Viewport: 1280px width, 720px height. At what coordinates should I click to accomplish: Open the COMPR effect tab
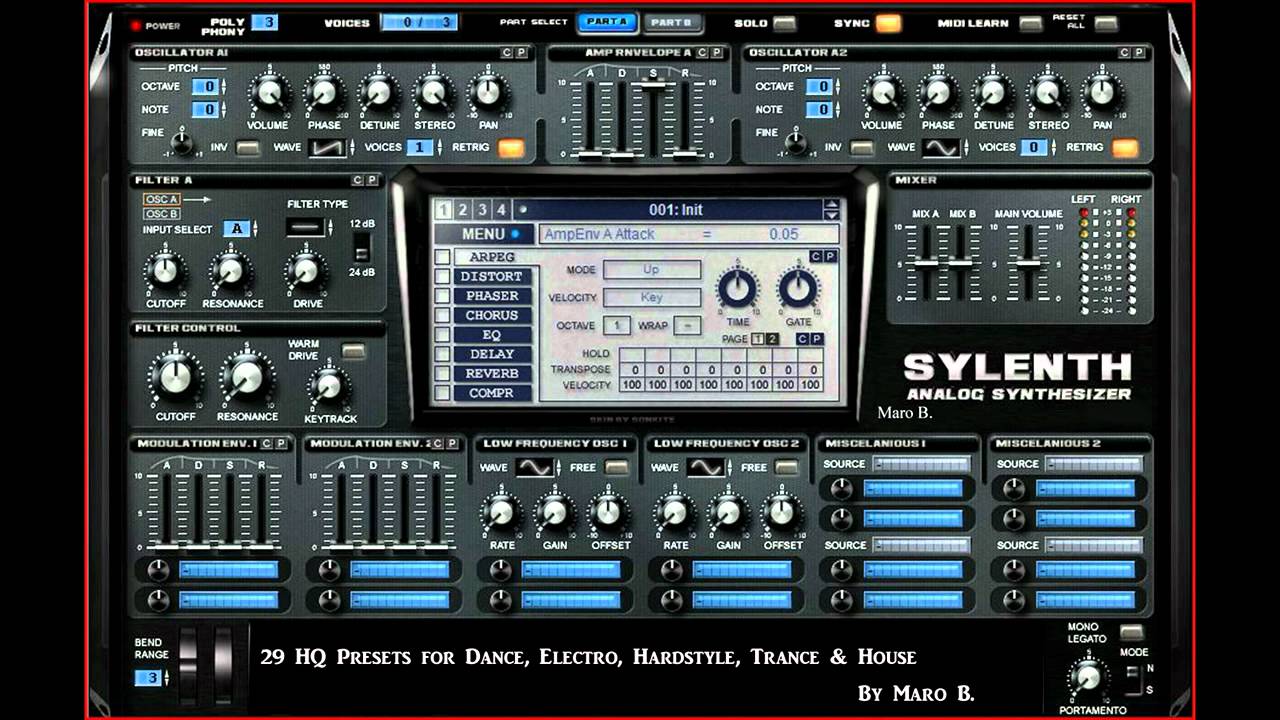[492, 393]
